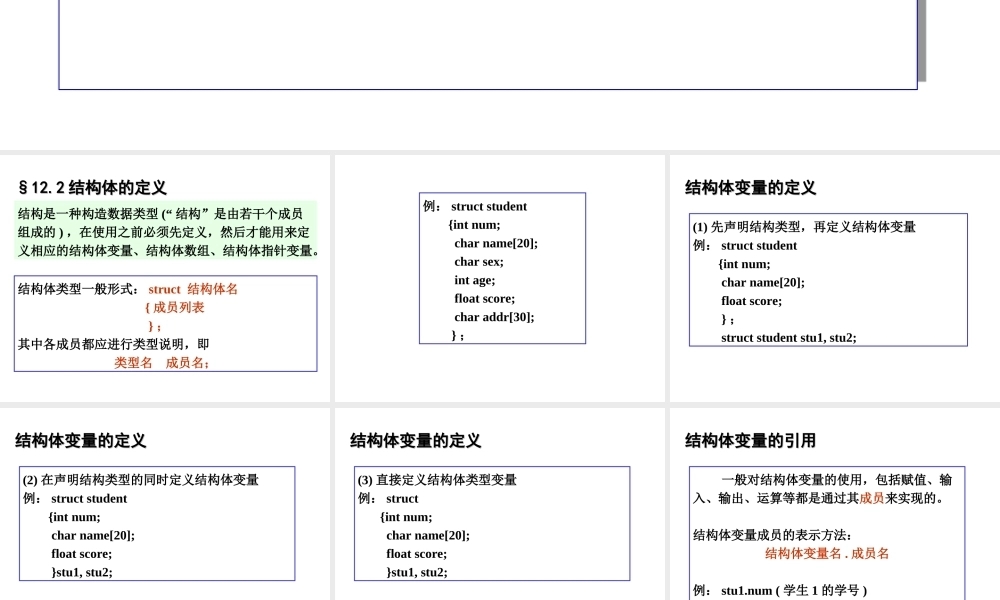Click the red text 结构体变量名 . 成员名
Viewport: 1000px width, 600px height.
(827, 553)
